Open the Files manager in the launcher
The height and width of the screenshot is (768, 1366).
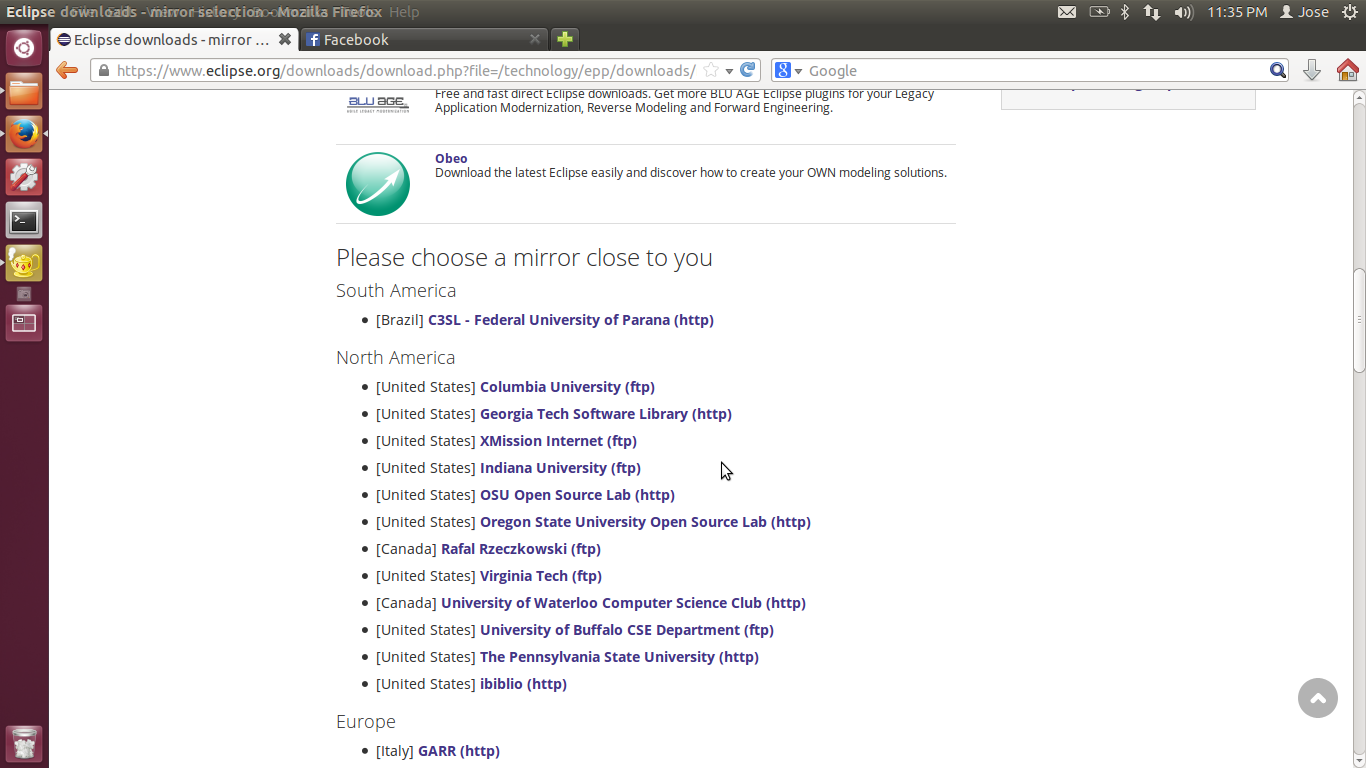click(24, 92)
